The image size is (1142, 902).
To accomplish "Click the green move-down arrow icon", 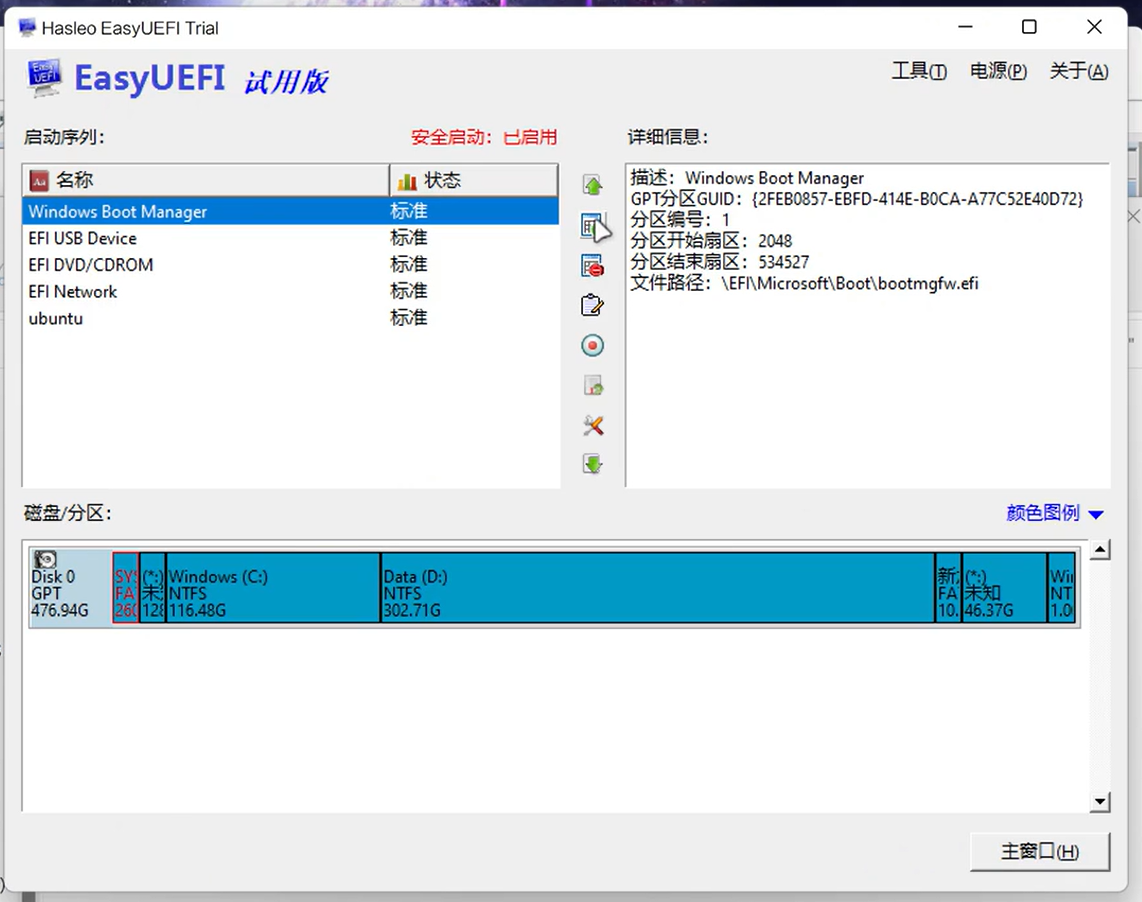I will point(593,464).
